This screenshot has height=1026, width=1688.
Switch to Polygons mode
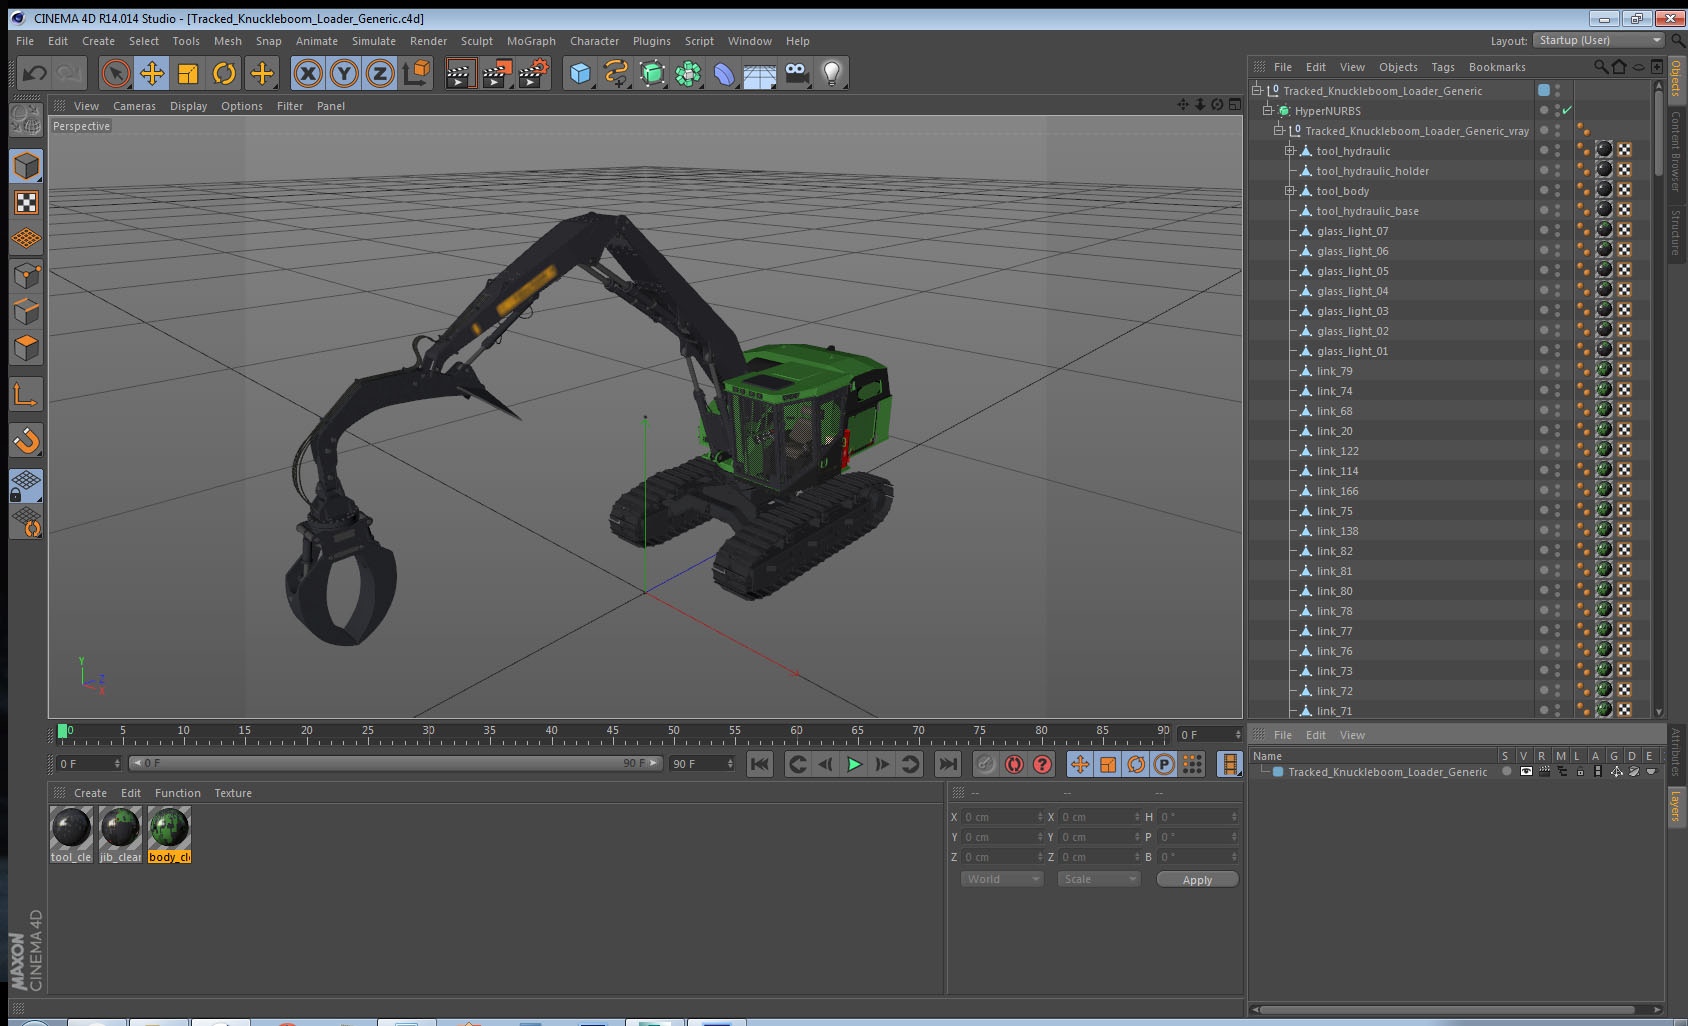tap(26, 348)
